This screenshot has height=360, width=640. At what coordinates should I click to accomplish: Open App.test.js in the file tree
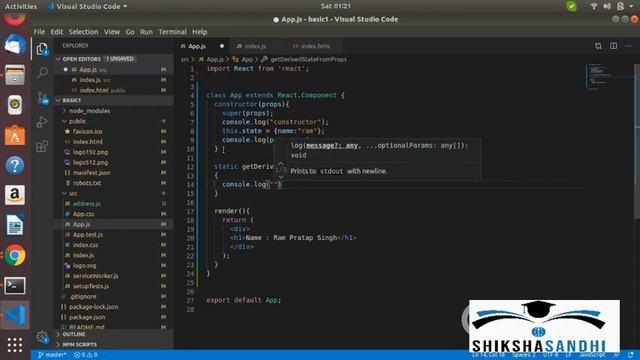[87, 235]
